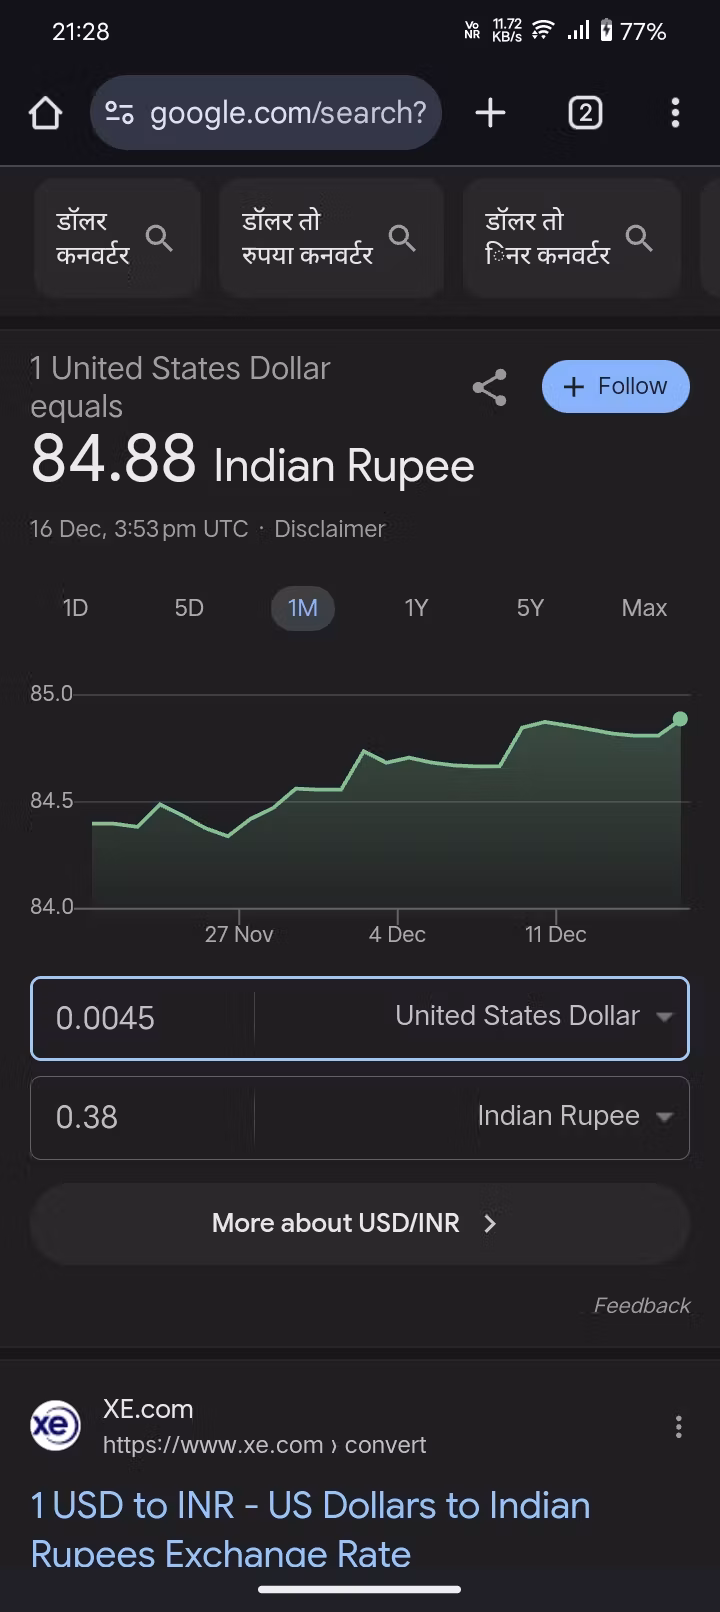720x1612 pixels.
Task: Expand More about USD/INR
Action: coord(358,1223)
